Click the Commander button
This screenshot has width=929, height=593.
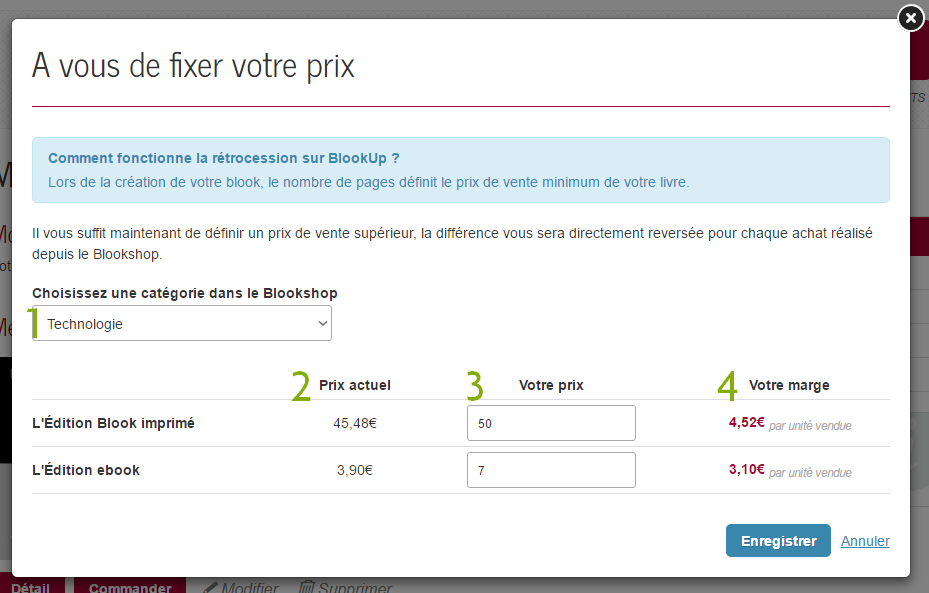130,587
